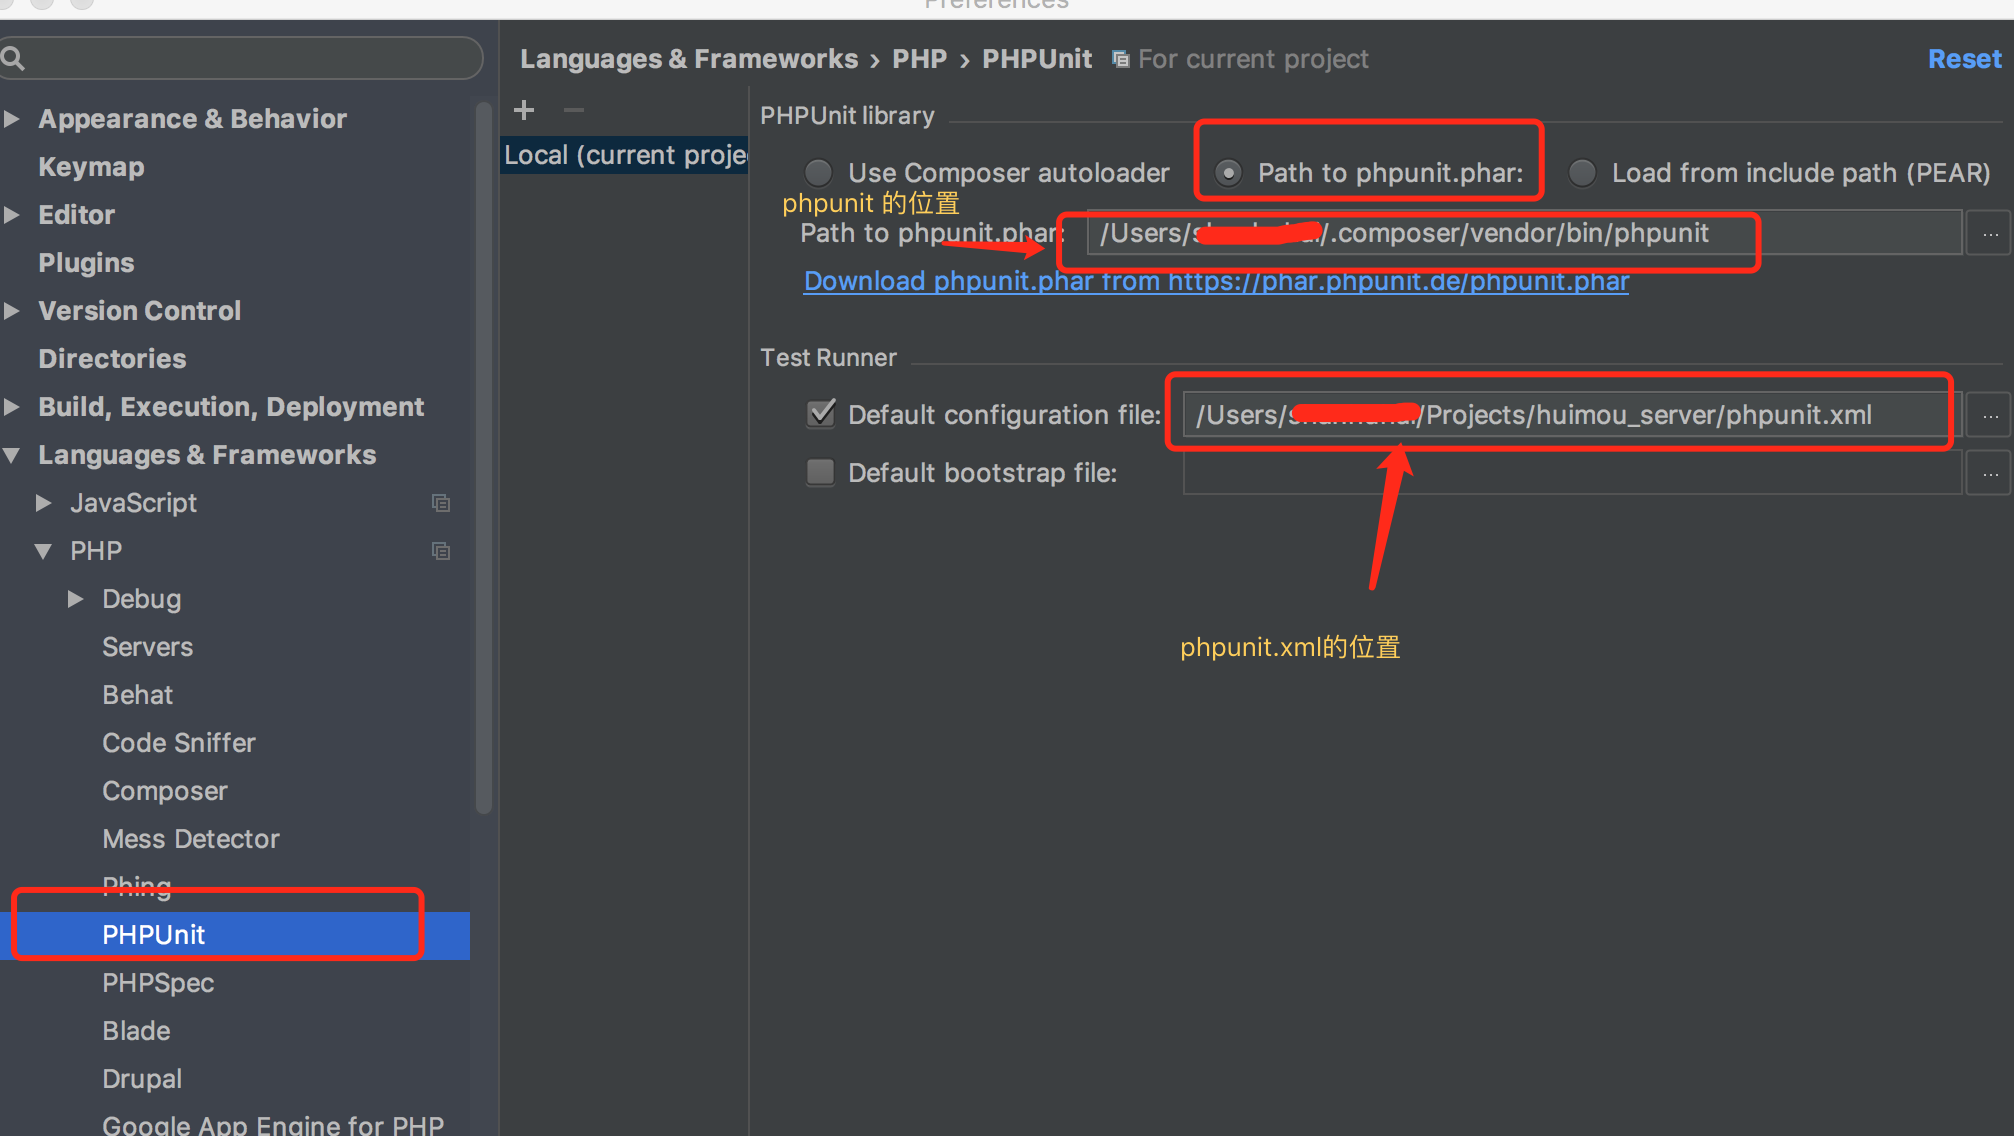Click in the settings search field
Screen dimensions: 2014x1136
click(x=240, y=58)
